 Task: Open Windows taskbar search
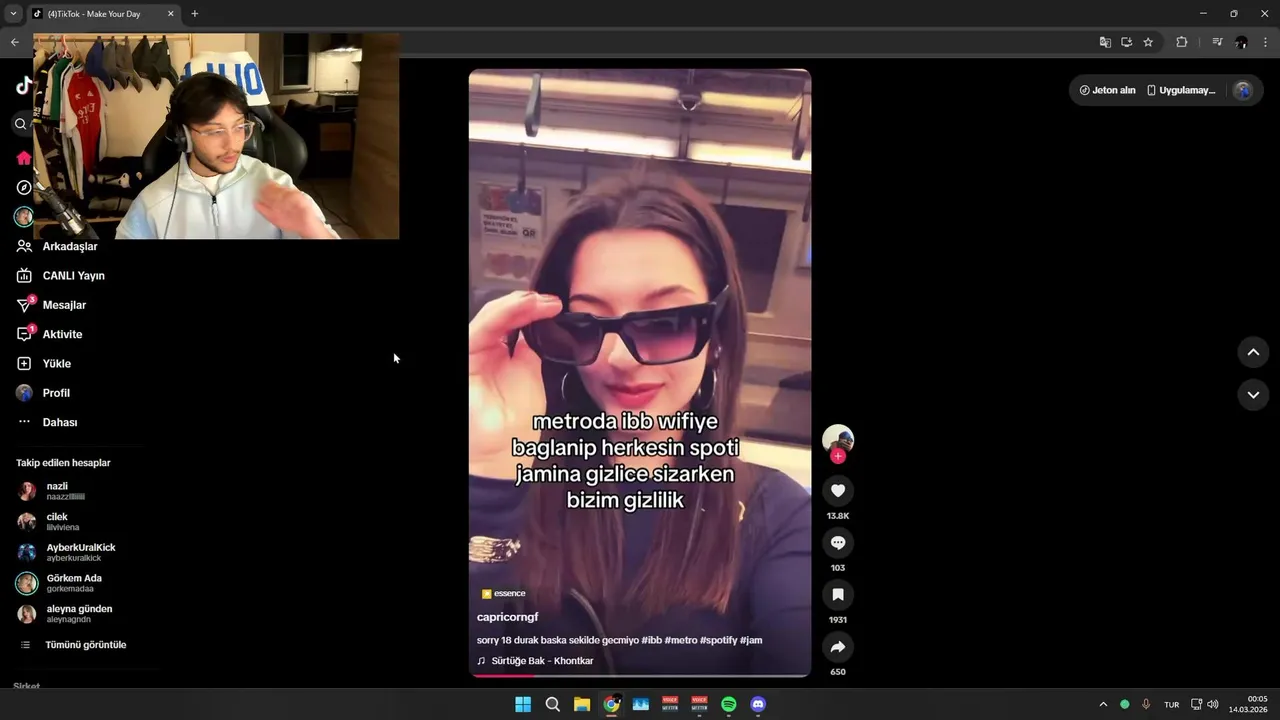click(x=552, y=704)
